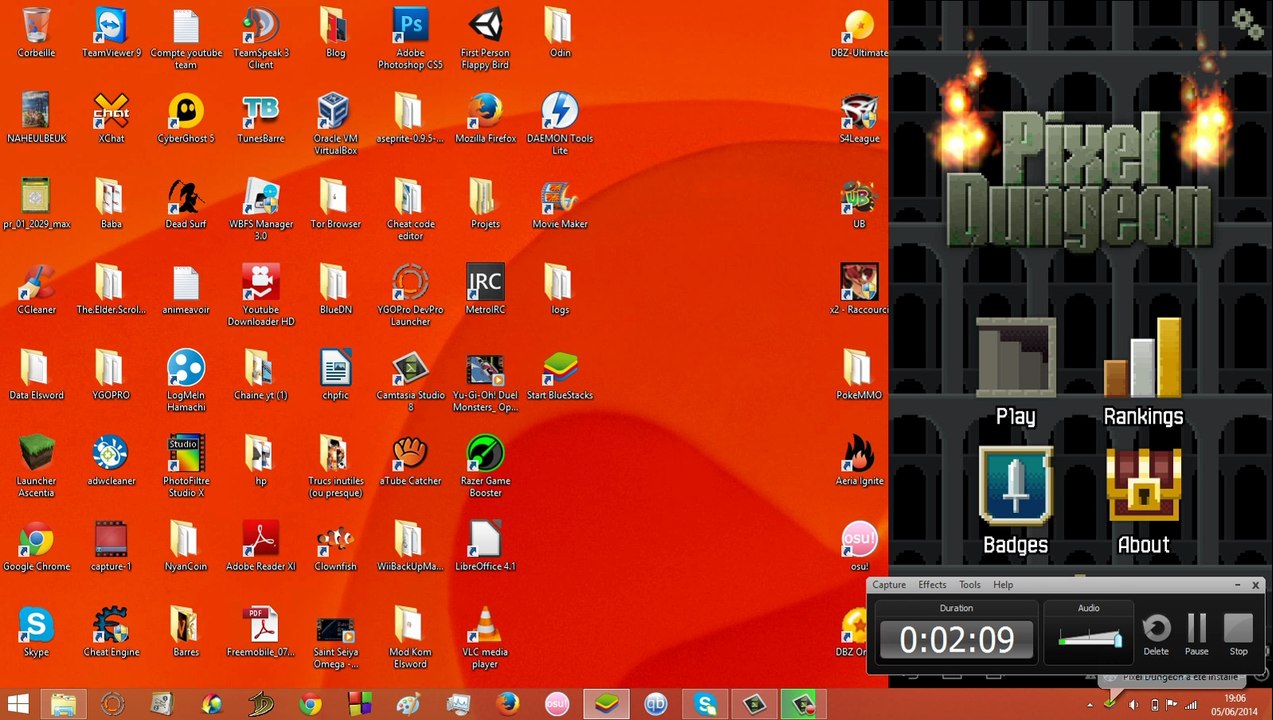Open the Windows Start button
1273x720 pixels.
[x=18, y=705]
